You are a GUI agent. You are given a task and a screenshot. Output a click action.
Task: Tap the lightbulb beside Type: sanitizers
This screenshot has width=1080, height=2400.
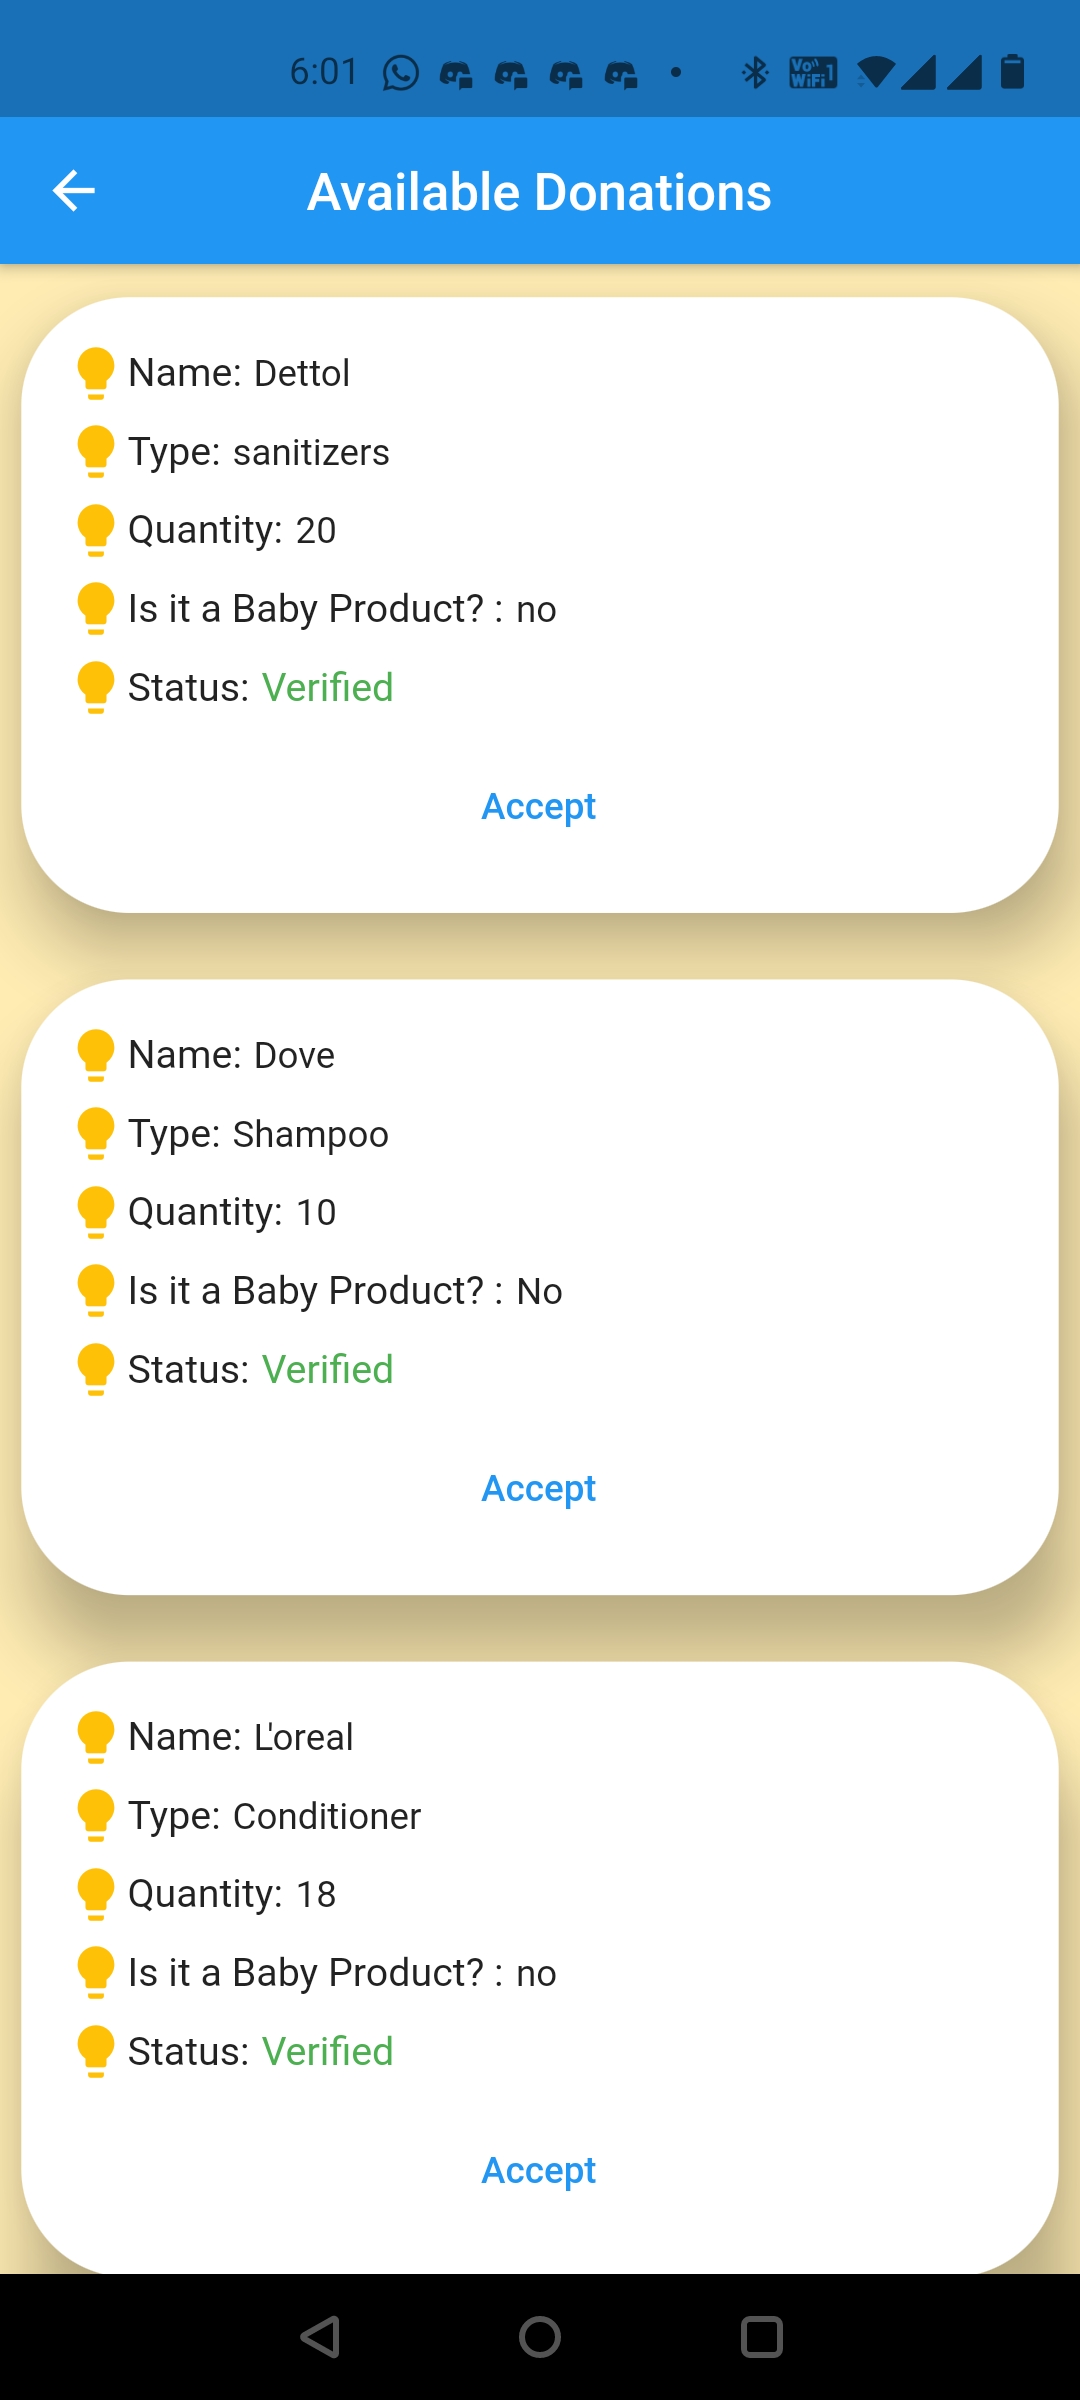96,452
